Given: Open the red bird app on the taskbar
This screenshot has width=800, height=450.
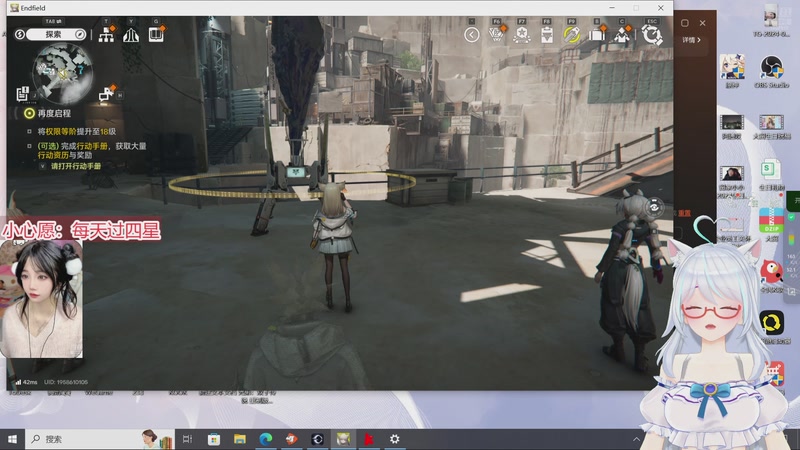Looking at the screenshot, I should click(291, 439).
